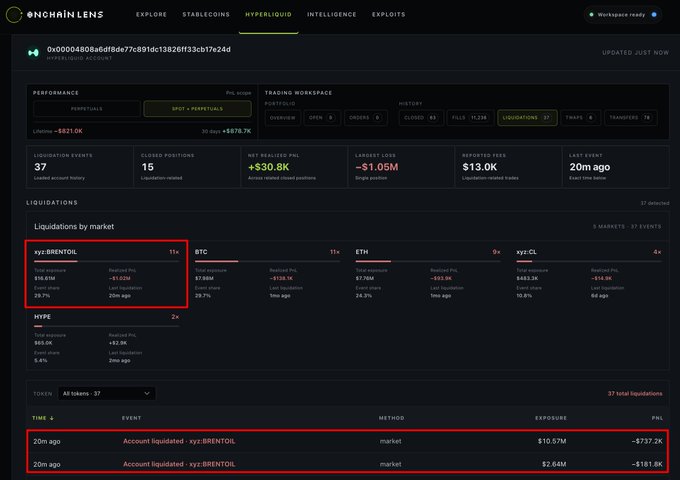Select the Spot + Perpetuals scope
This screenshot has height=480, width=680.
197,109
